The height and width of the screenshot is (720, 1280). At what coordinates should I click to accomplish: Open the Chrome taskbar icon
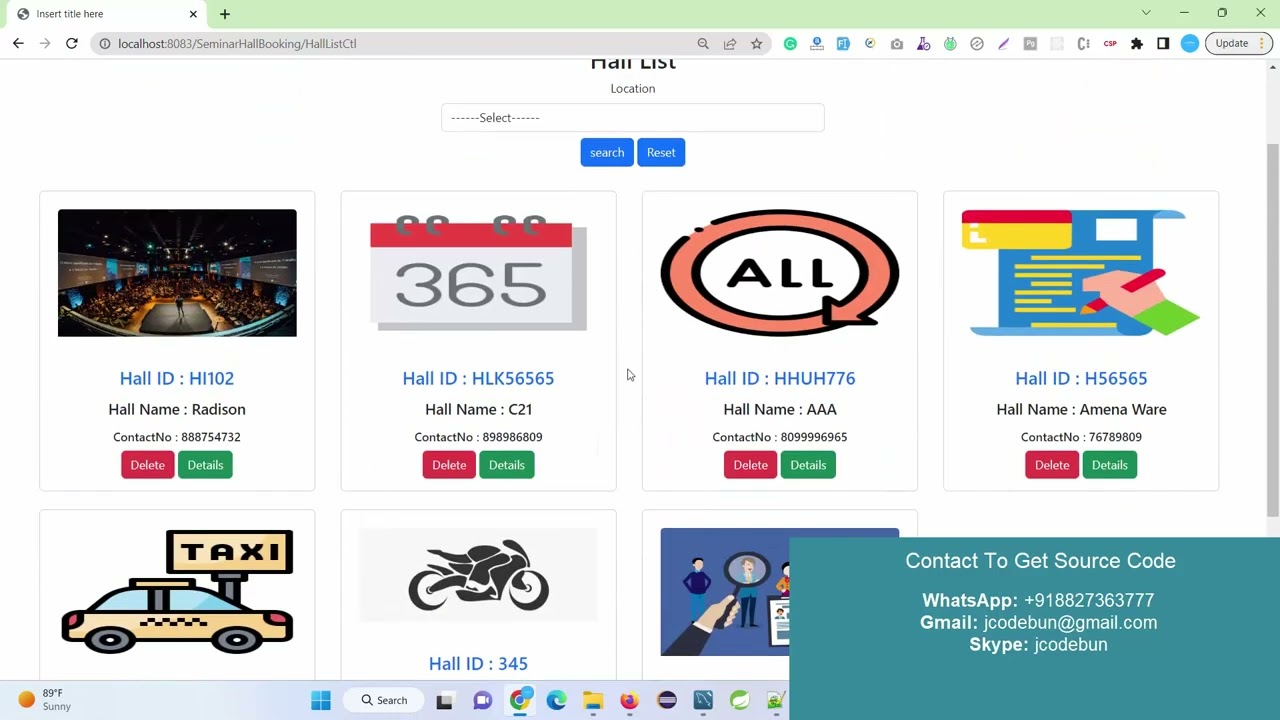519,700
